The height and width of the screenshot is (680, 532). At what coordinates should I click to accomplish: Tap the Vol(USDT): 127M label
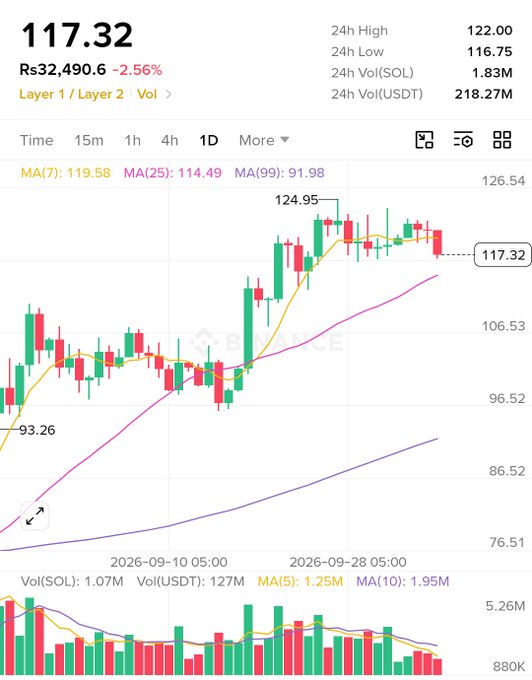pos(190,581)
